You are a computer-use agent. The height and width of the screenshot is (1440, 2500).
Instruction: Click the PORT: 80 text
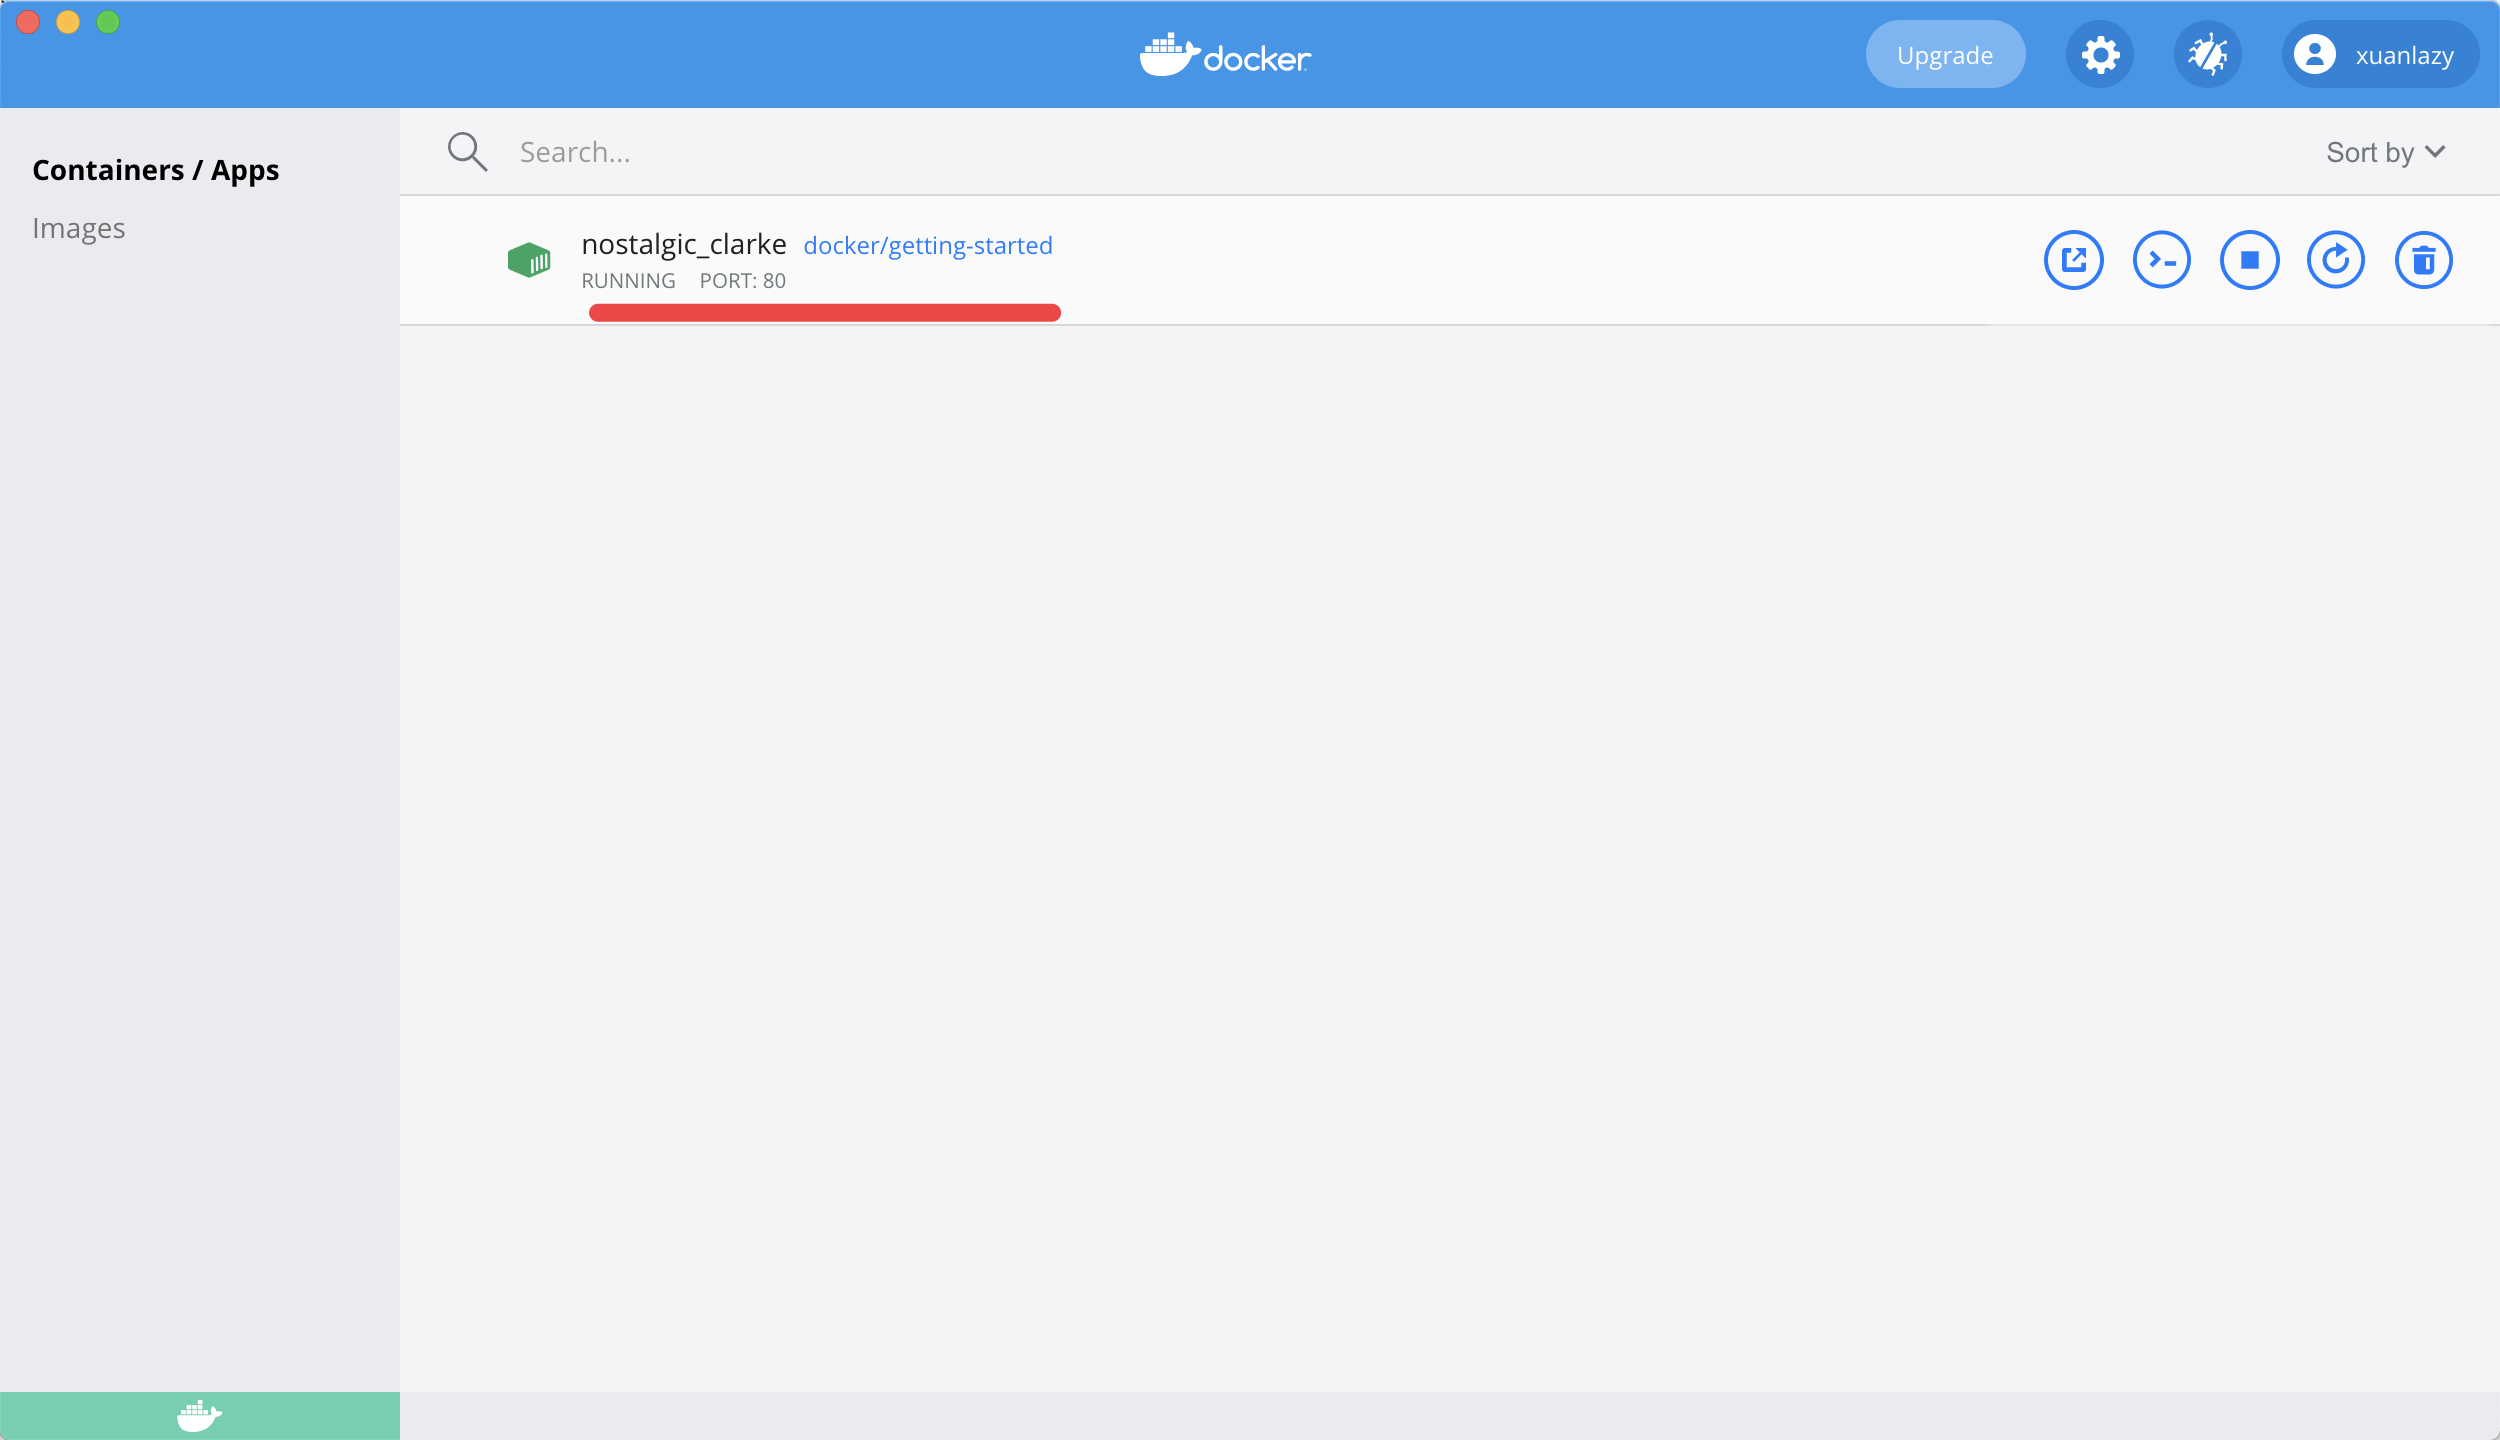point(743,281)
